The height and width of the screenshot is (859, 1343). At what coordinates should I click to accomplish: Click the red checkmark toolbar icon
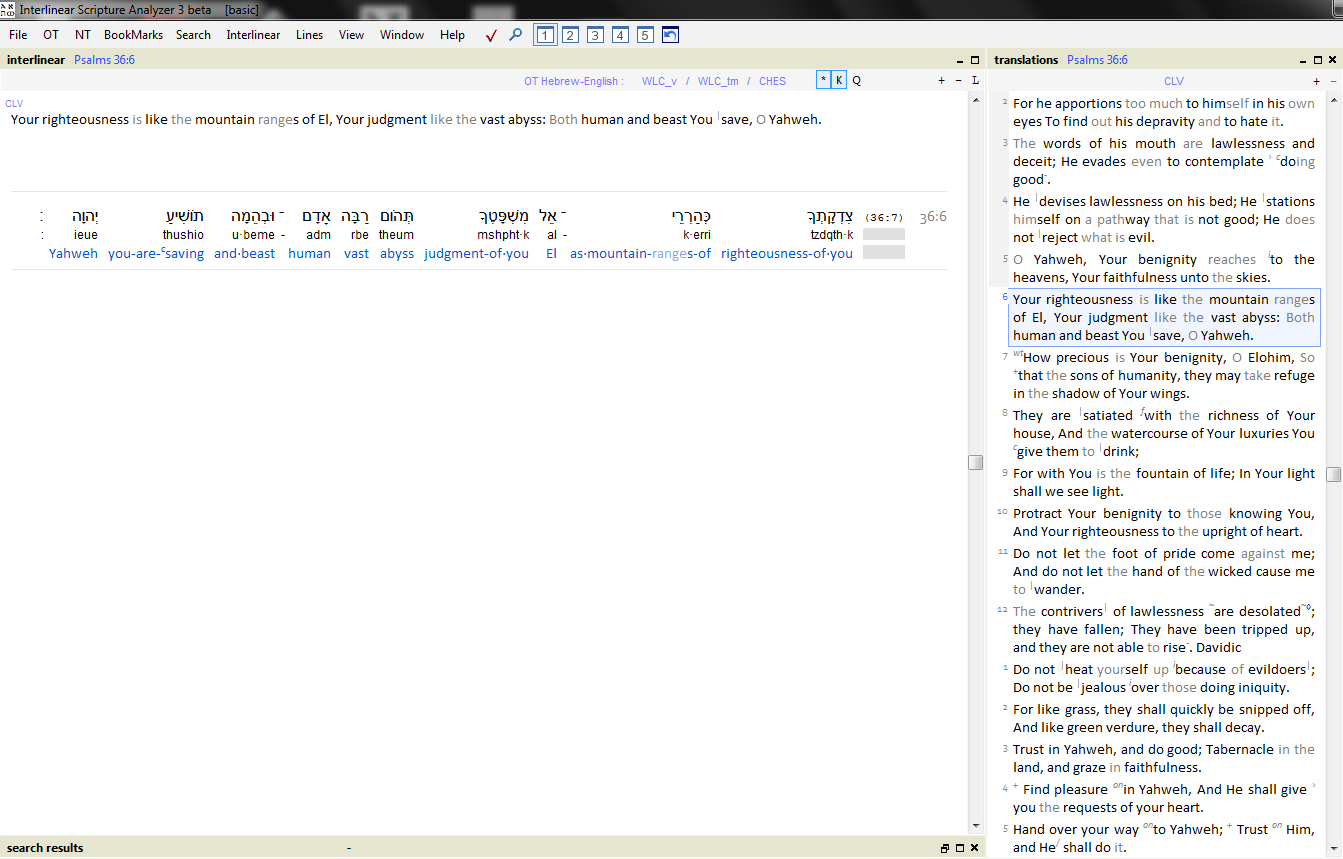(491, 35)
